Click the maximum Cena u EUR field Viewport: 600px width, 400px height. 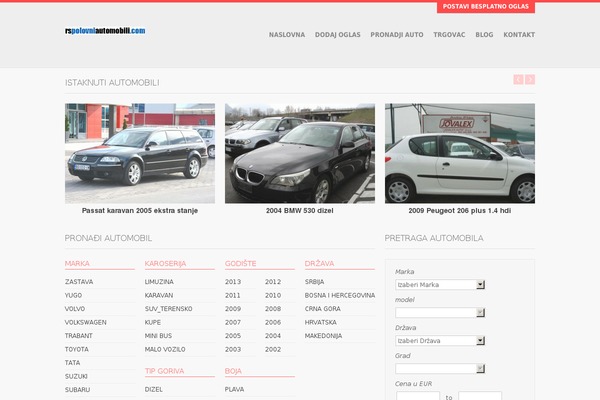tap(480, 396)
